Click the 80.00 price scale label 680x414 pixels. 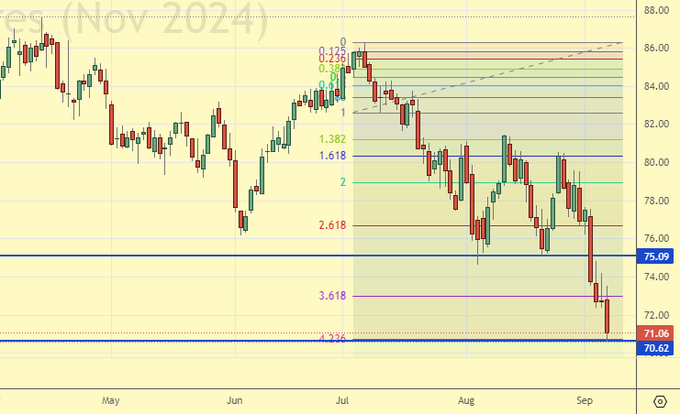pyautogui.click(x=657, y=162)
